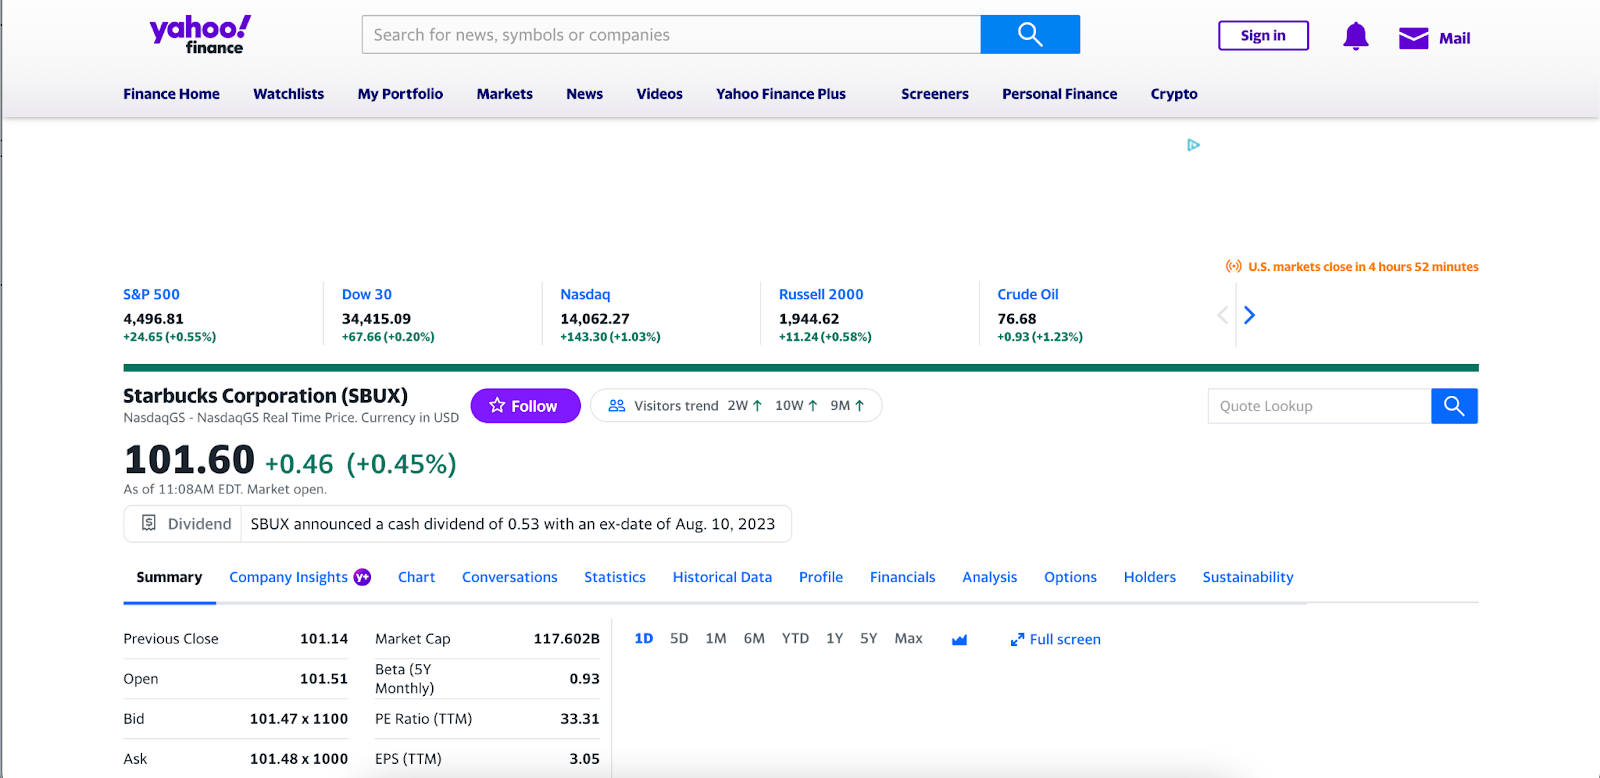1600x778 pixels.
Task: Select the 1M chart range
Action: [716, 638]
